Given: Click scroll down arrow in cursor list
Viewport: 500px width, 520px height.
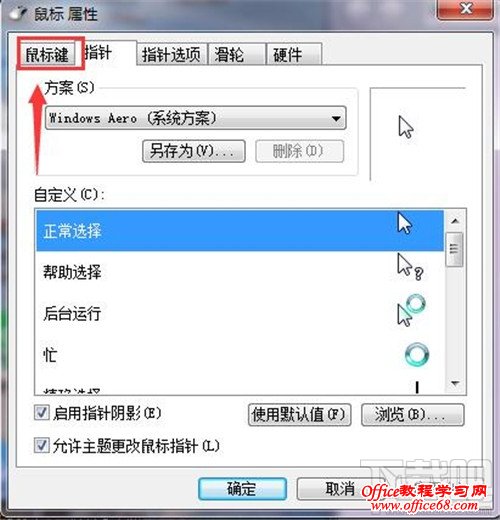Looking at the screenshot, I should [455, 383].
